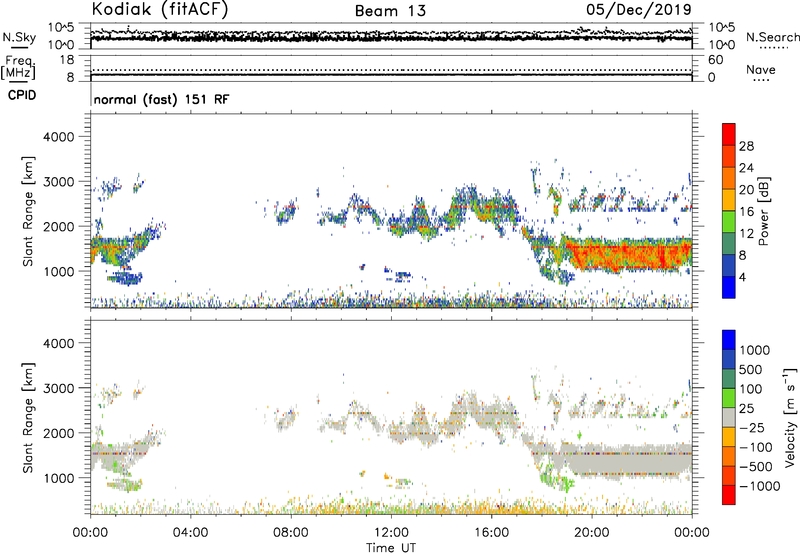Click the 'Beam 13' label
The height and width of the screenshot is (554, 800).
[x=390, y=11]
